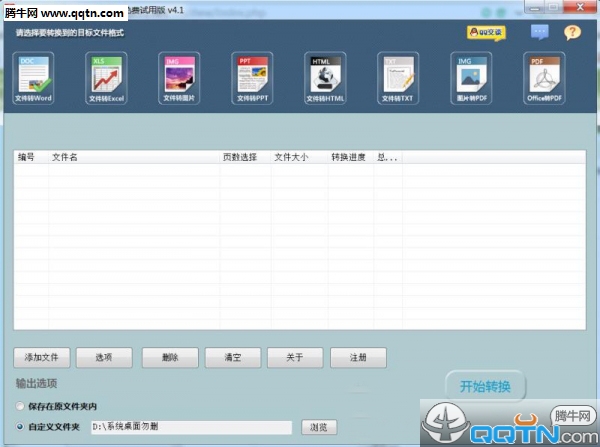Select the Office转PDF conversion icon
The width and height of the screenshot is (600, 447).
tap(544, 78)
